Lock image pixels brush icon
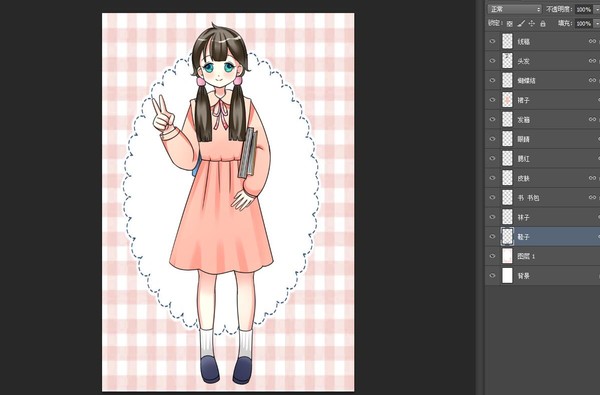Image resolution: width=600 pixels, height=395 pixels. point(520,24)
